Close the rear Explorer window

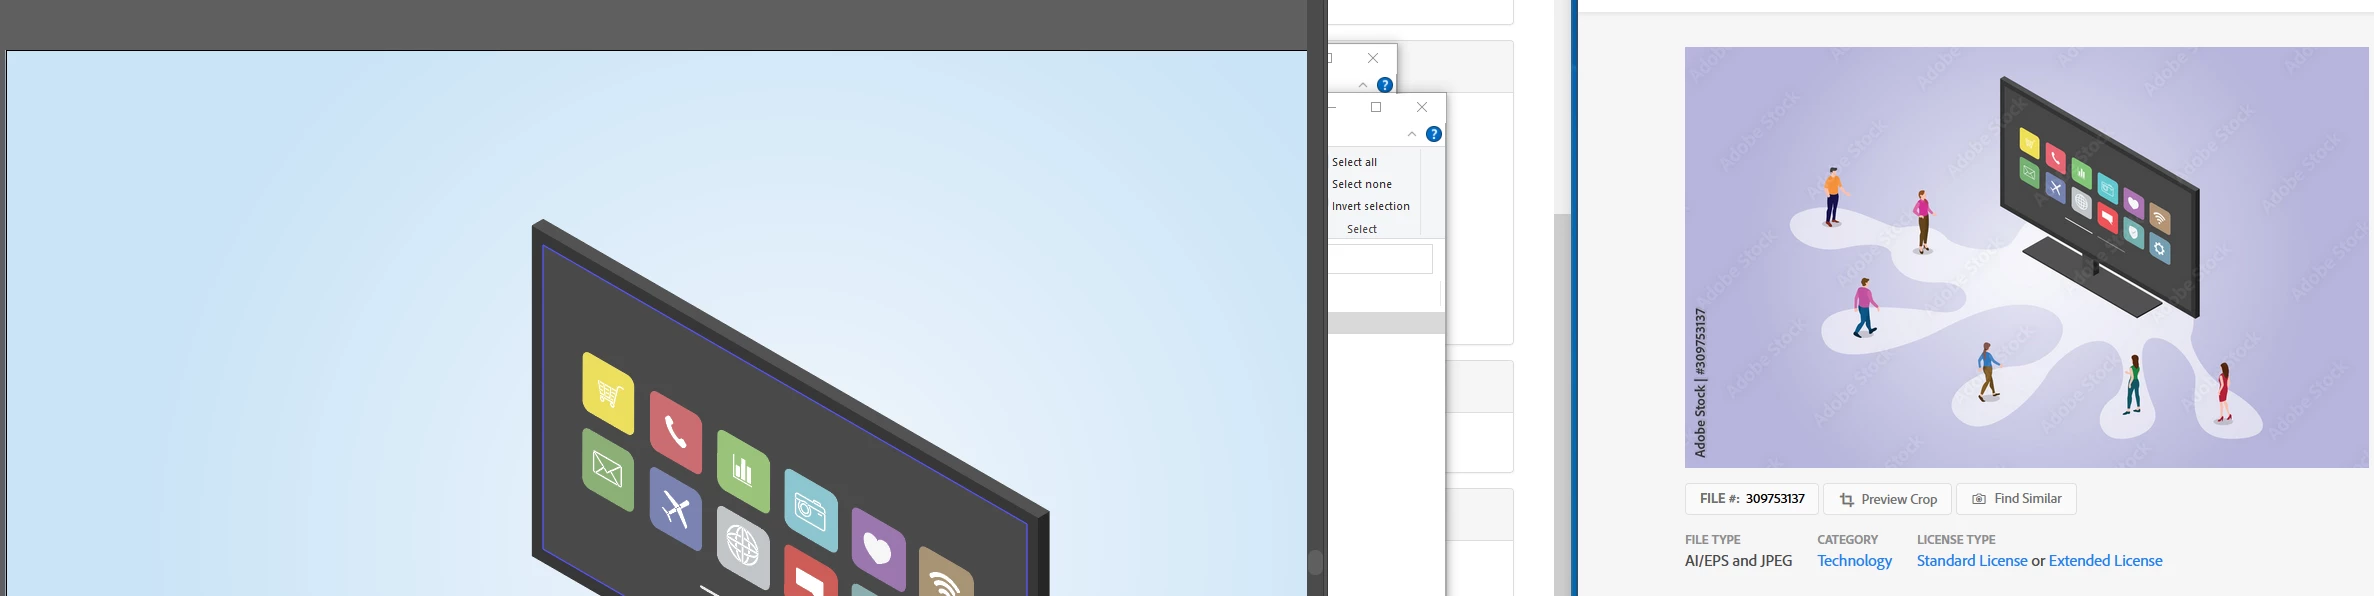coord(1373,58)
